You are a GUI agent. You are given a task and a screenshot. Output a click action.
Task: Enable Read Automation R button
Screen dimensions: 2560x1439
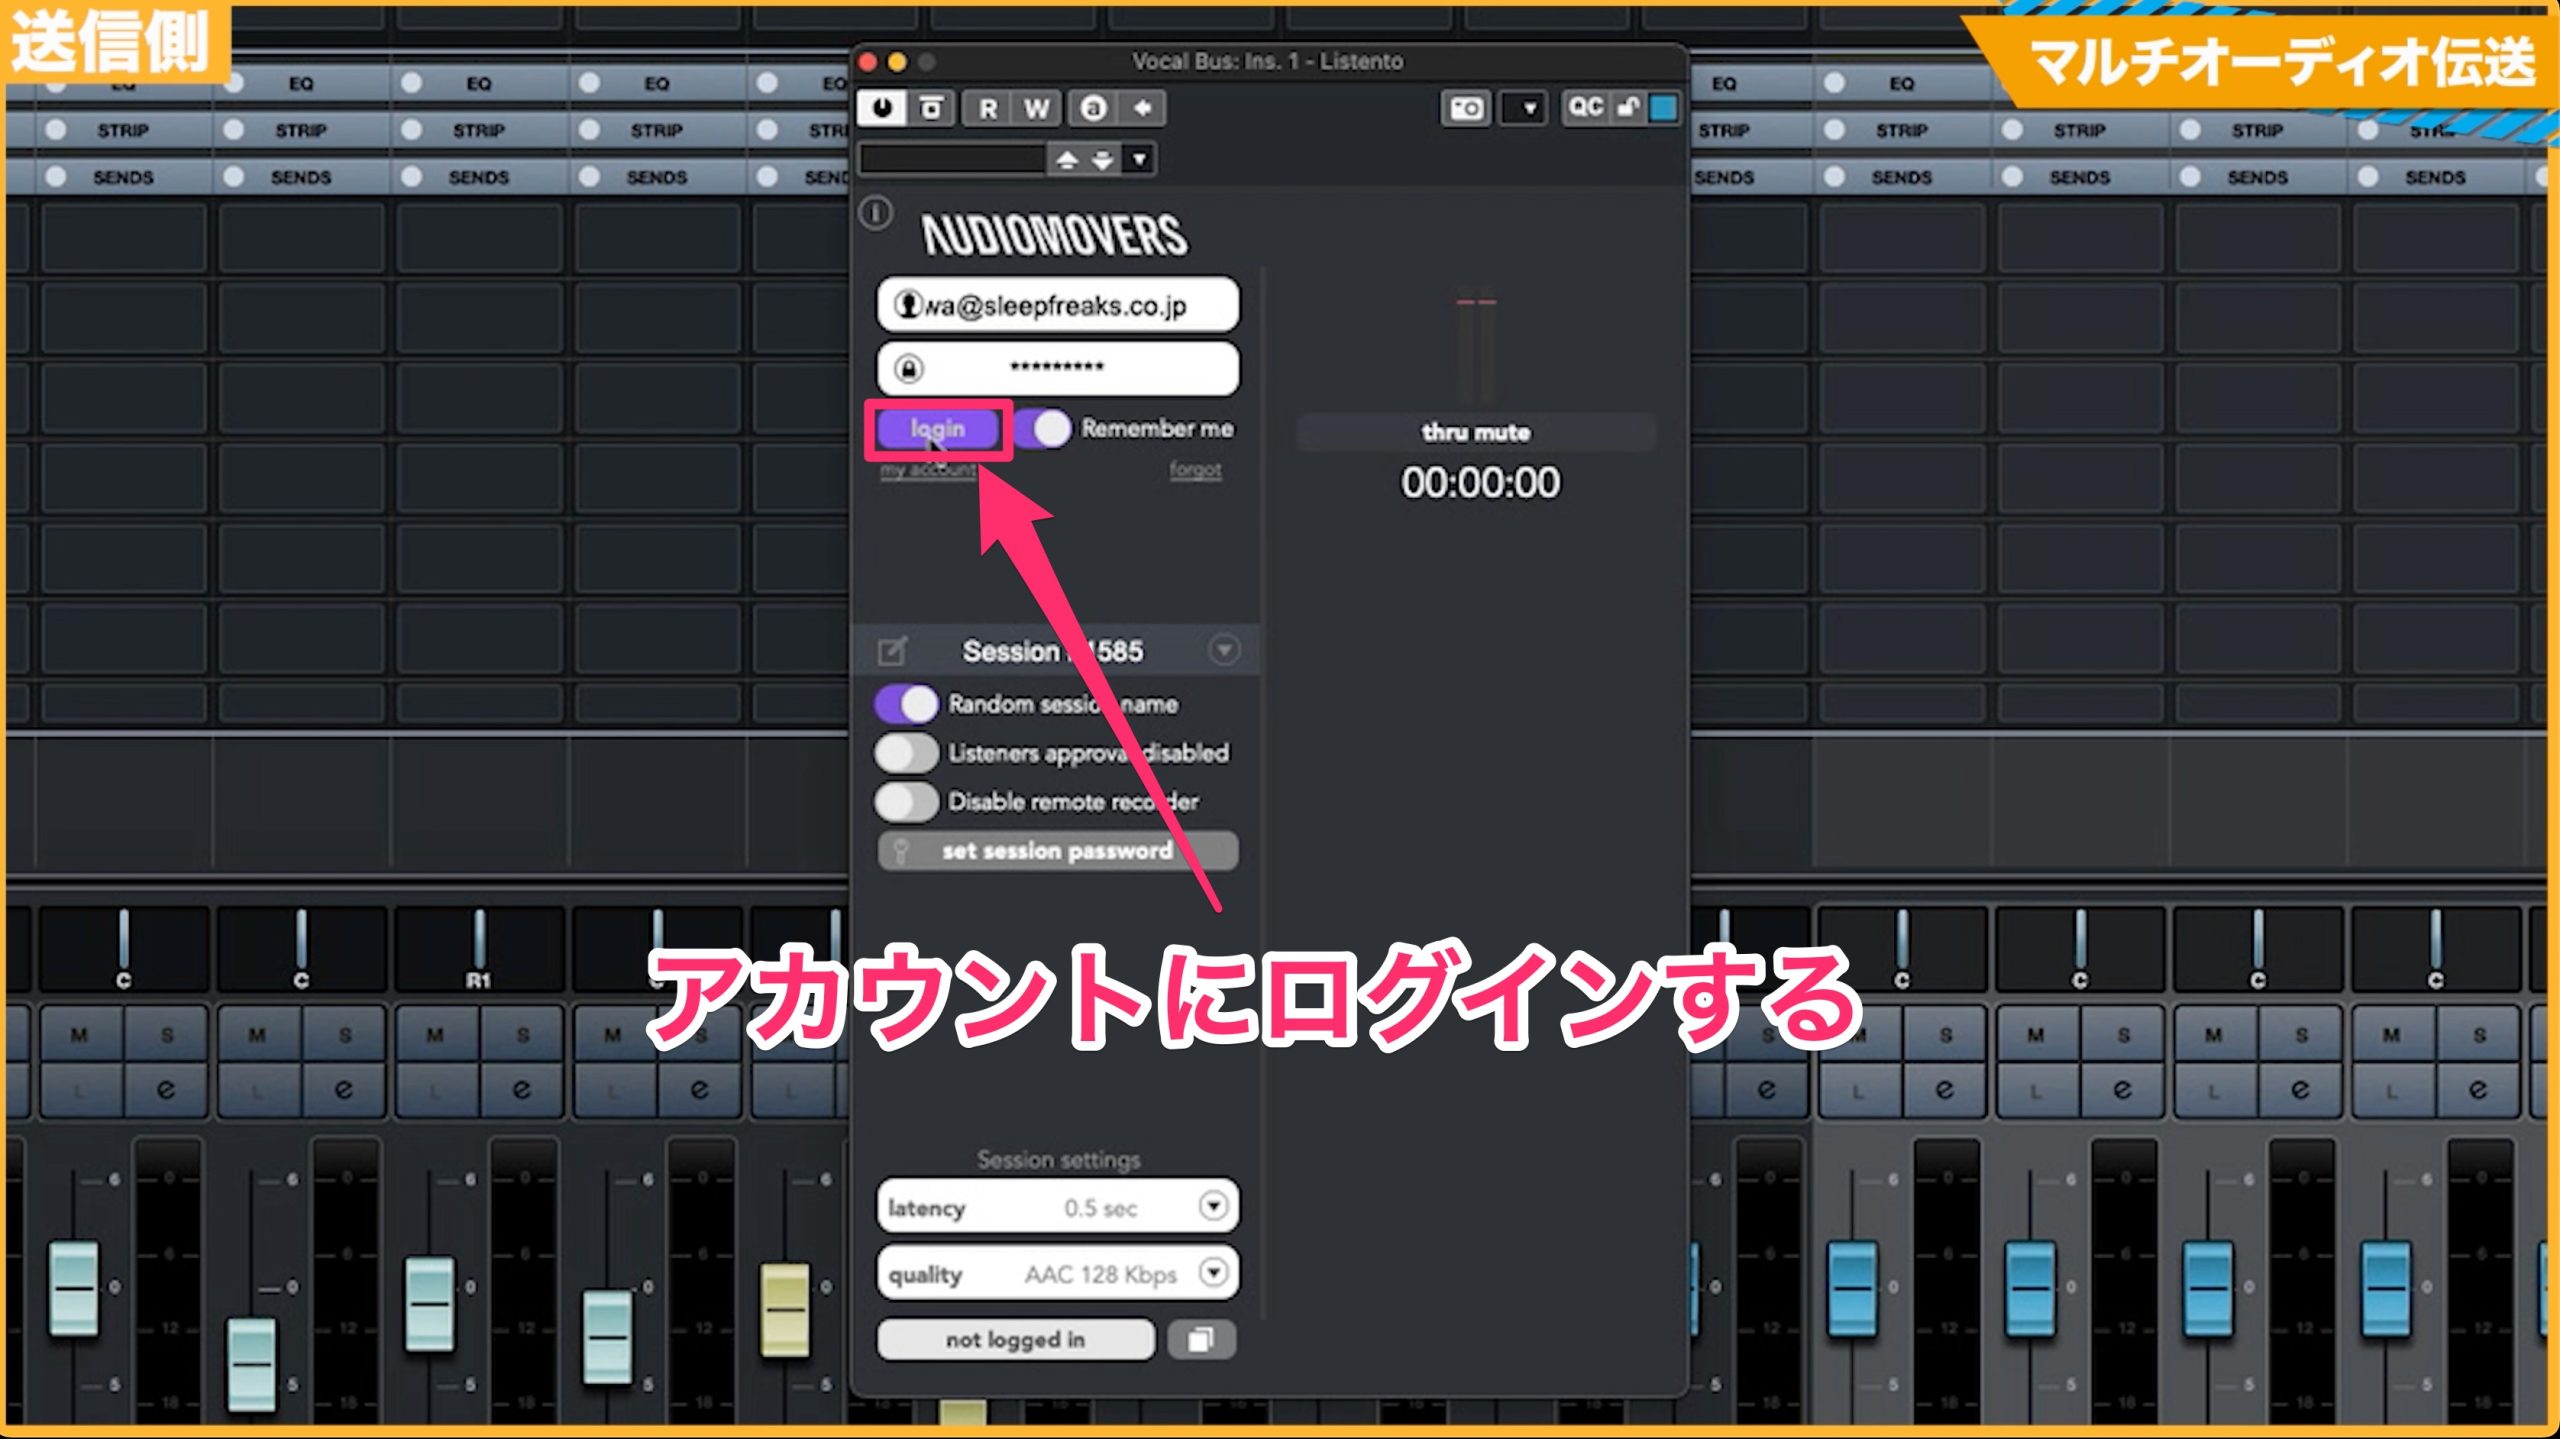(x=987, y=108)
